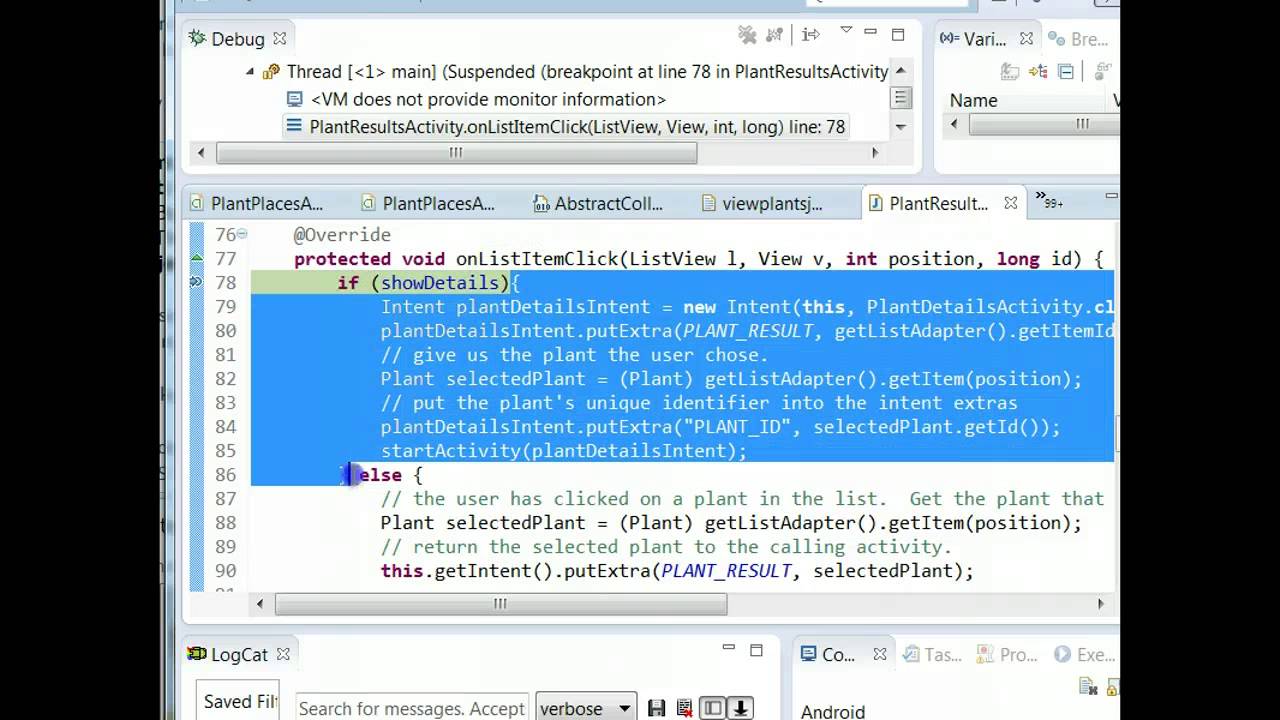Viewport: 1280px width, 720px height.
Task: Switch to the Debug view tab
Action: 237,39
